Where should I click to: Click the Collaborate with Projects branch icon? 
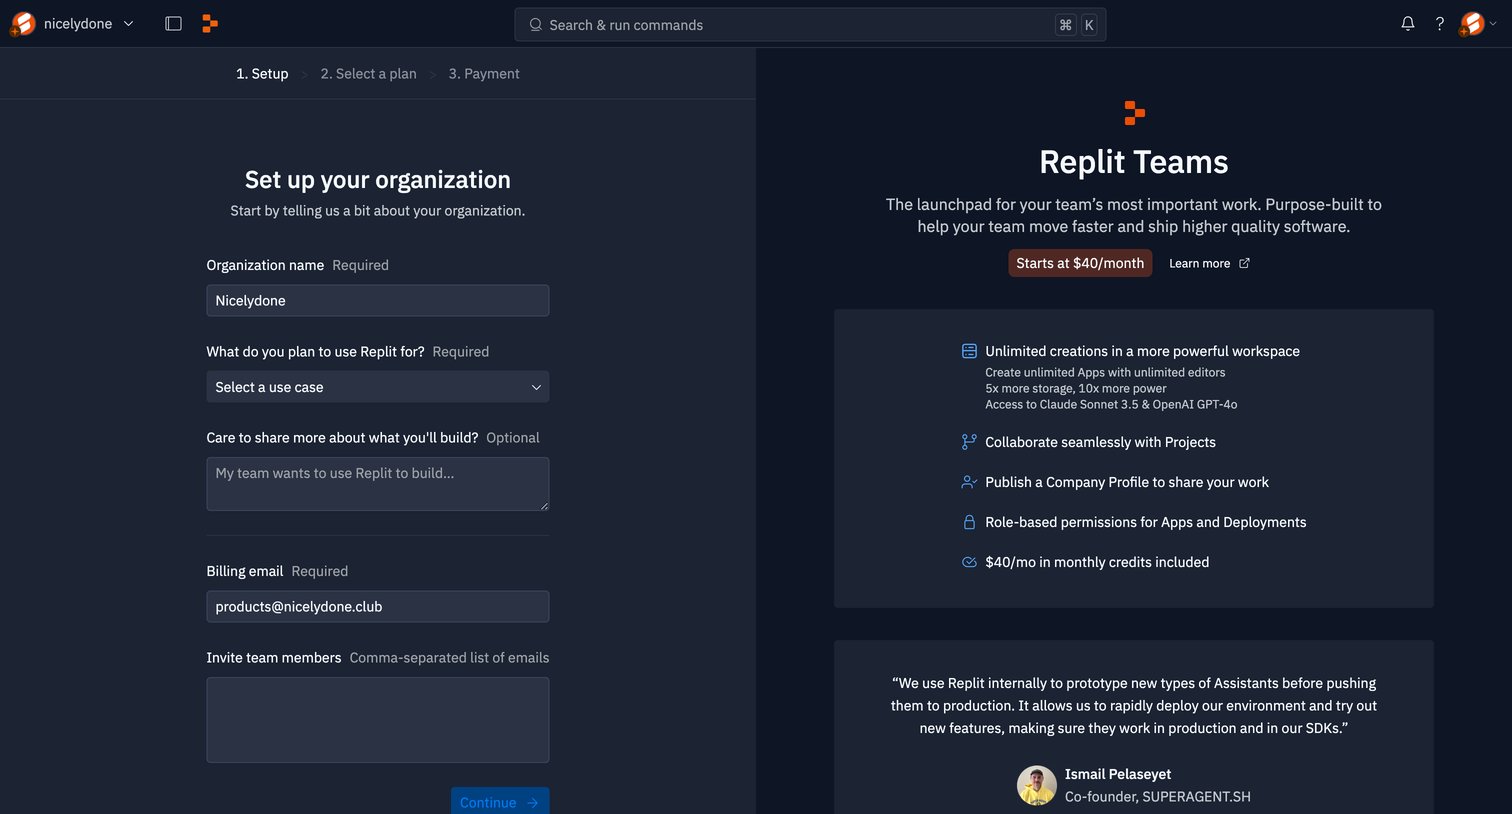969,442
